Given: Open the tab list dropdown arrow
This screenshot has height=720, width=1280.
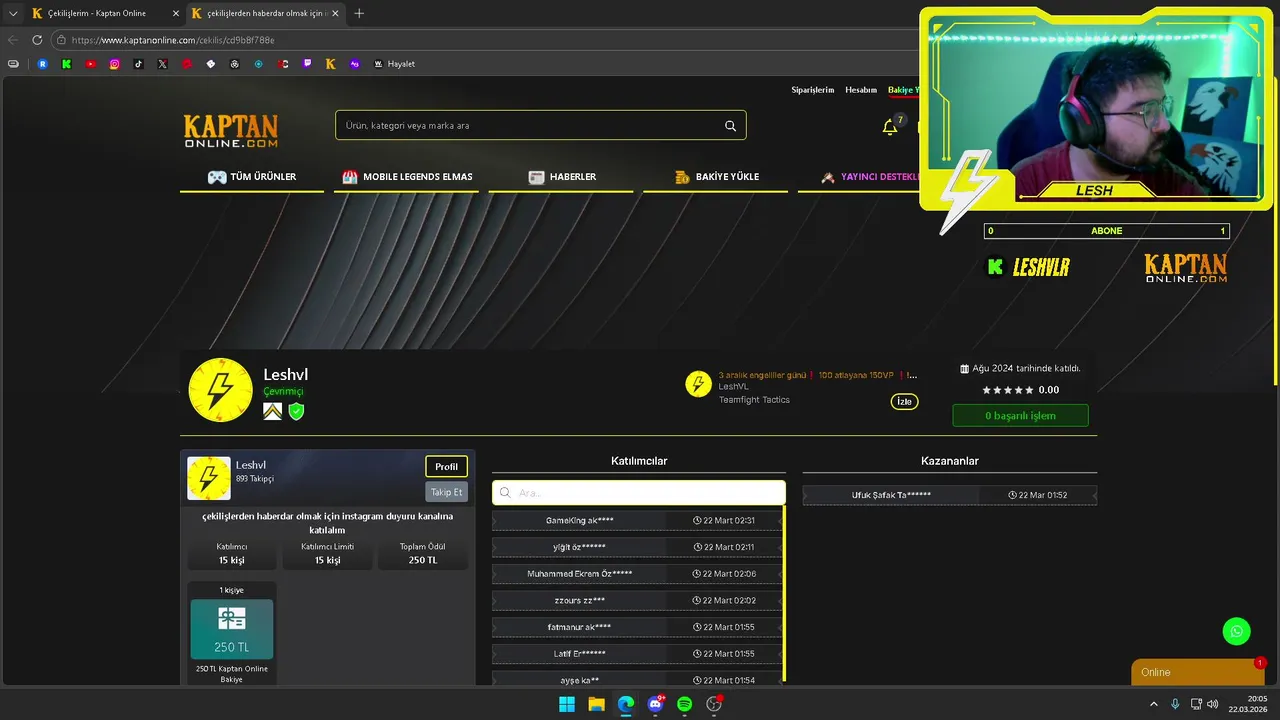Looking at the screenshot, I should click(x=13, y=13).
